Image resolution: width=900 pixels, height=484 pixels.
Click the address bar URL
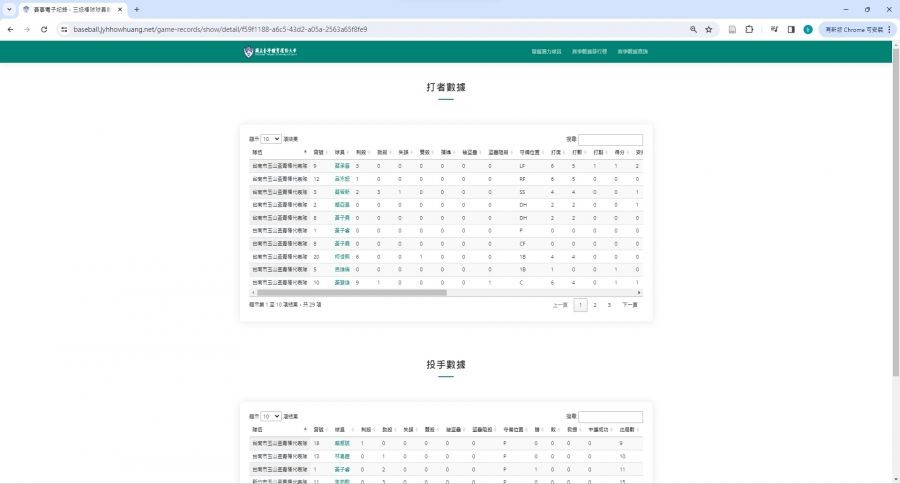point(220,29)
